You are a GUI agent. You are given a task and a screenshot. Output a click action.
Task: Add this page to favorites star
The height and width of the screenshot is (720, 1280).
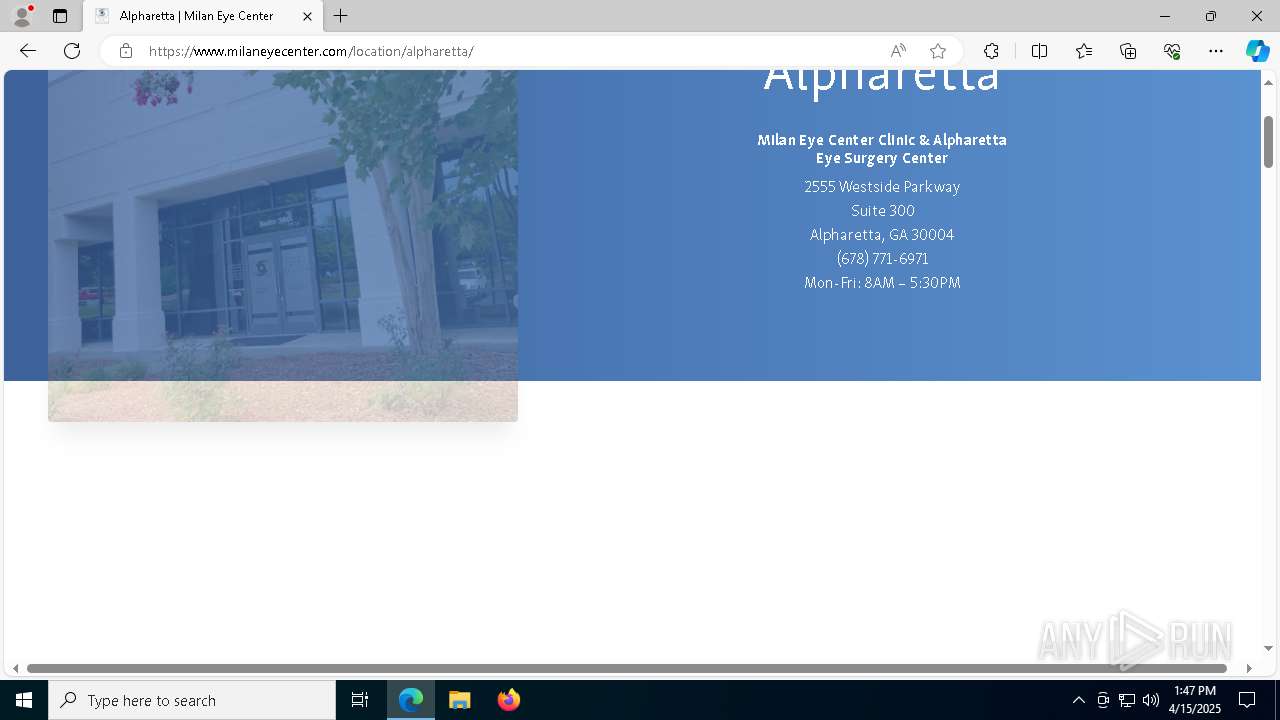[x=938, y=51]
